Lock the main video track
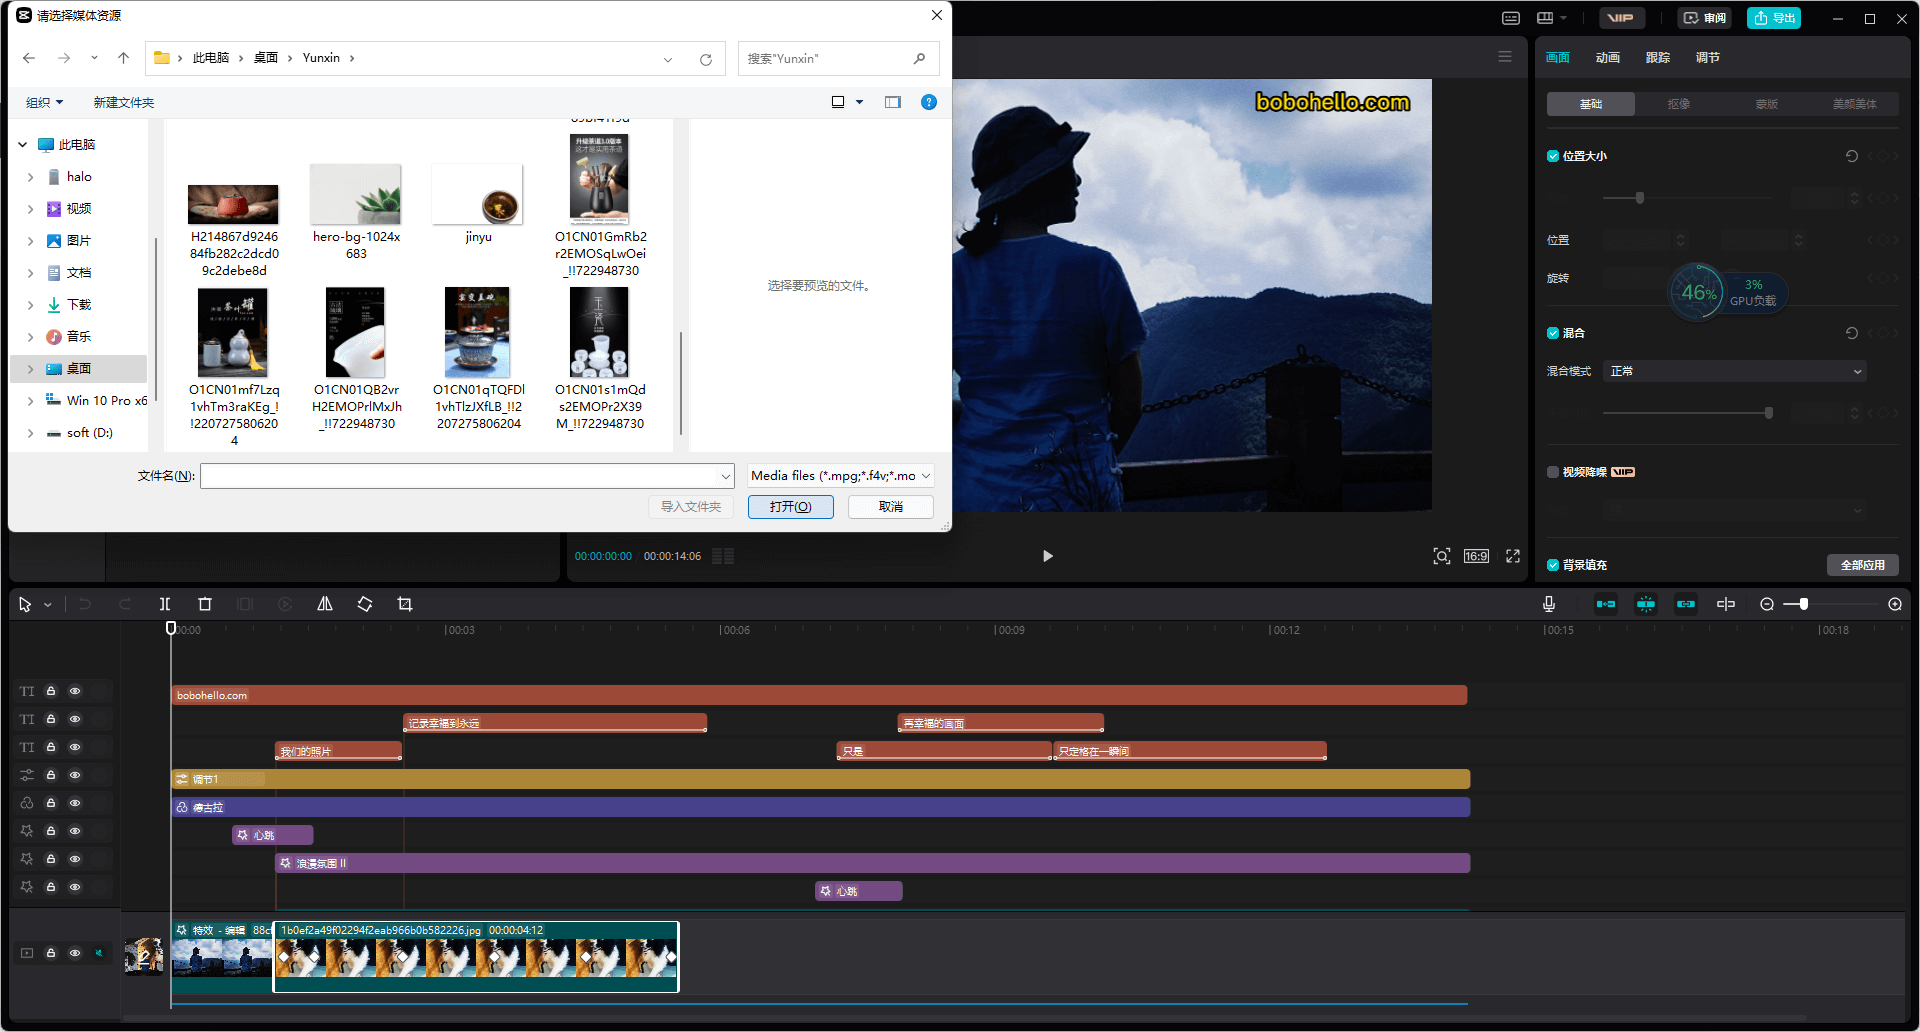The width and height of the screenshot is (1920, 1032). click(51, 953)
